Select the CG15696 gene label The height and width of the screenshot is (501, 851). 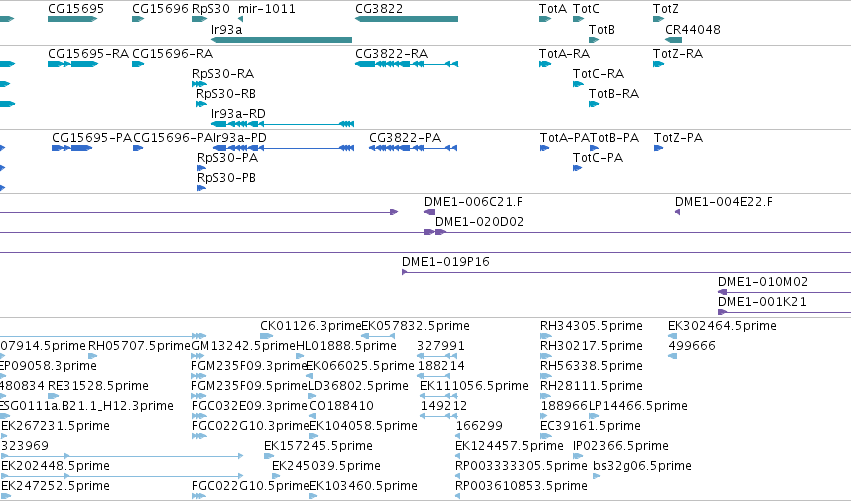coord(160,9)
